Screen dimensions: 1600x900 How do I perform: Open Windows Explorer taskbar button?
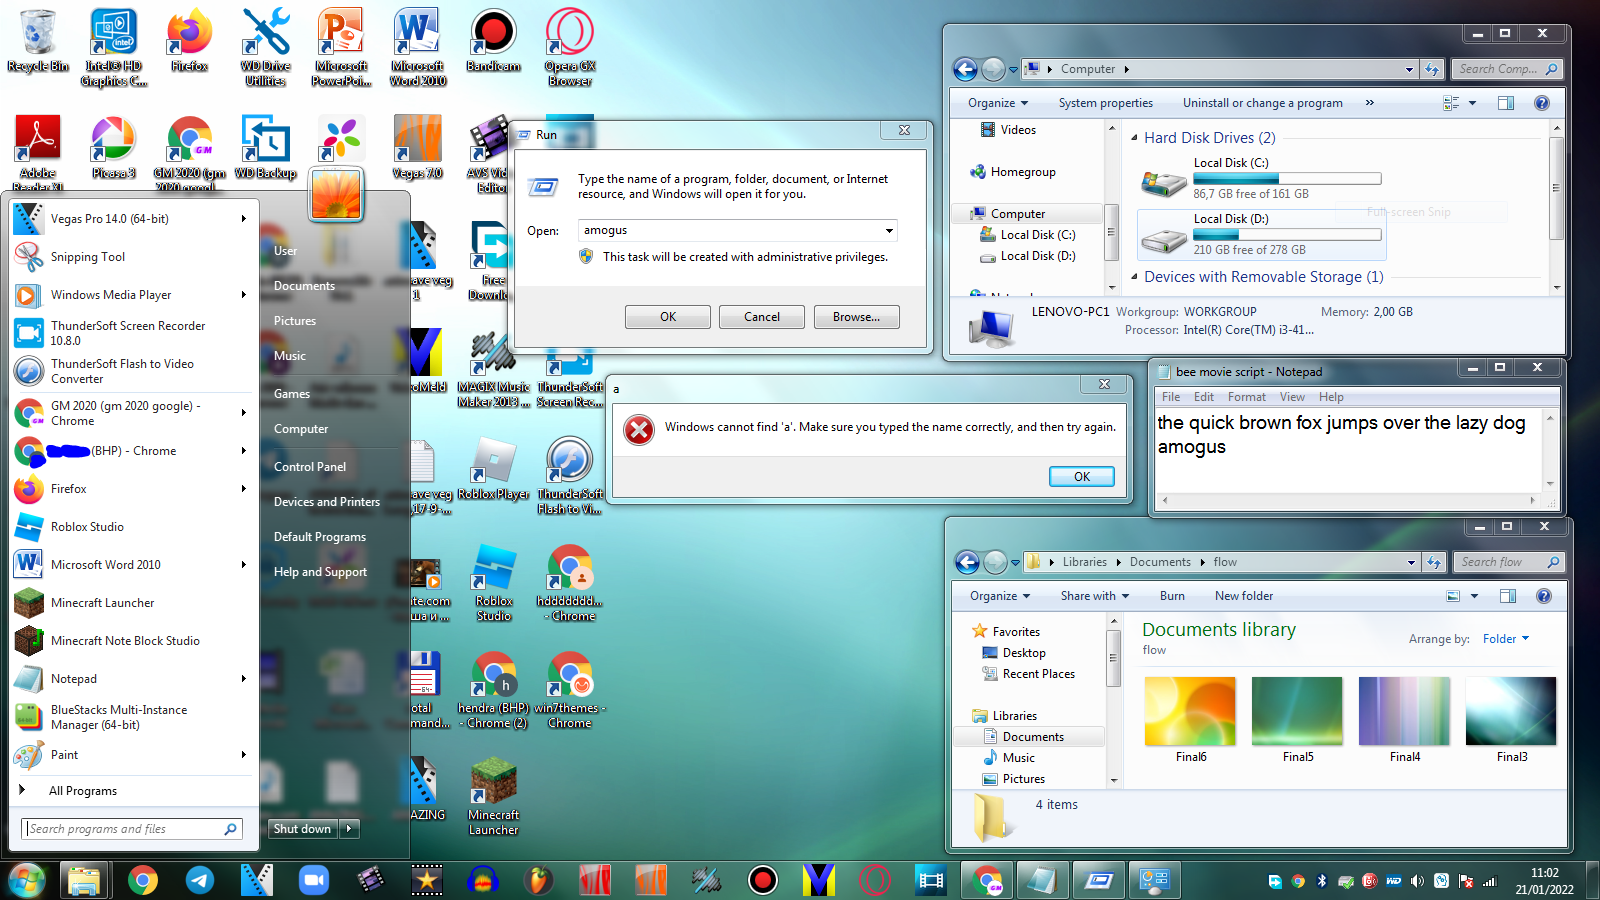[84, 880]
